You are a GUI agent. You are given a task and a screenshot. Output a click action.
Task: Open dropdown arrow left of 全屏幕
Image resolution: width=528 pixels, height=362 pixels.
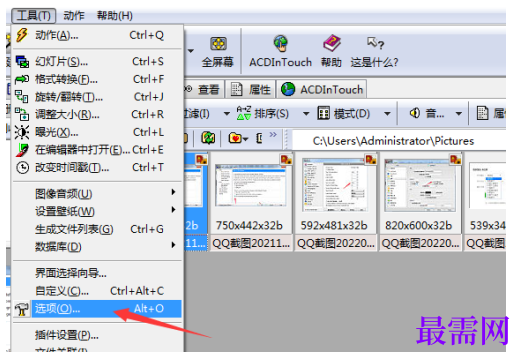click(x=191, y=51)
